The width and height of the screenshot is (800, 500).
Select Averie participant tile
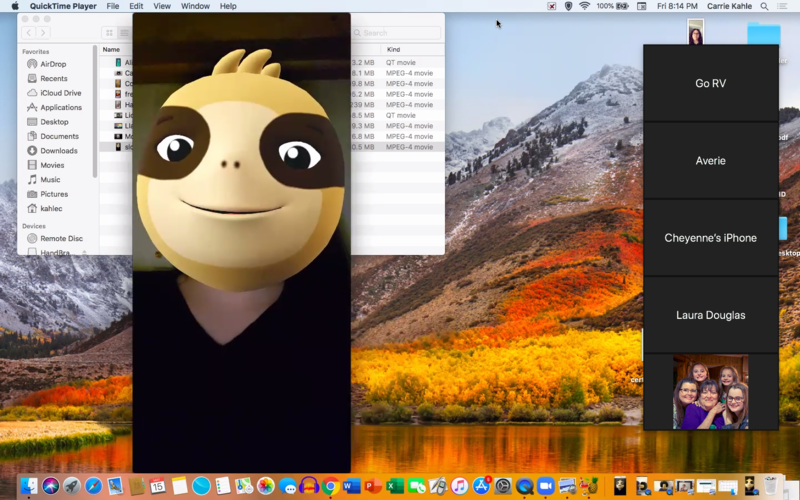point(711,160)
